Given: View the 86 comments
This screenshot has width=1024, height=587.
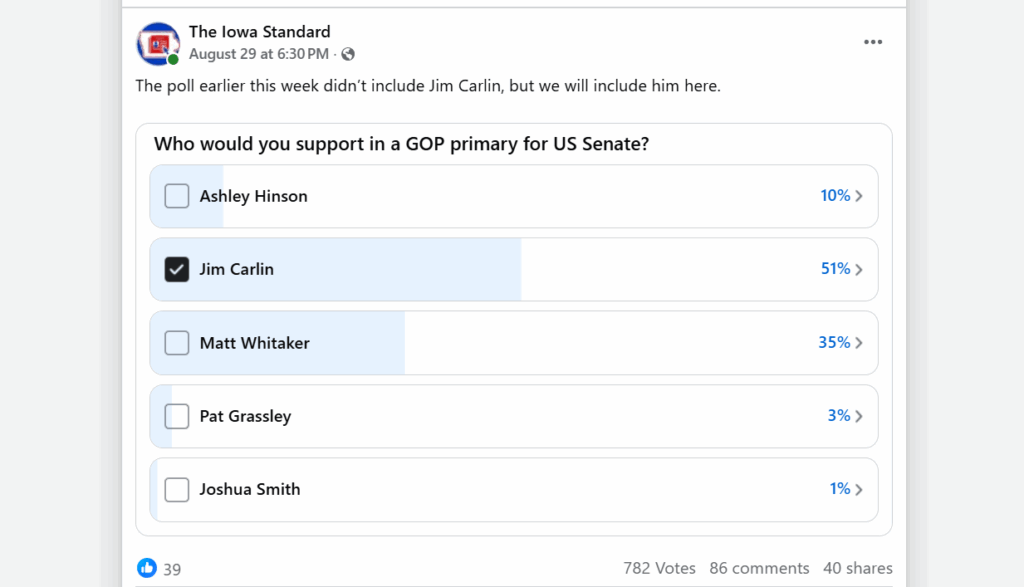Looking at the screenshot, I should (x=759, y=568).
